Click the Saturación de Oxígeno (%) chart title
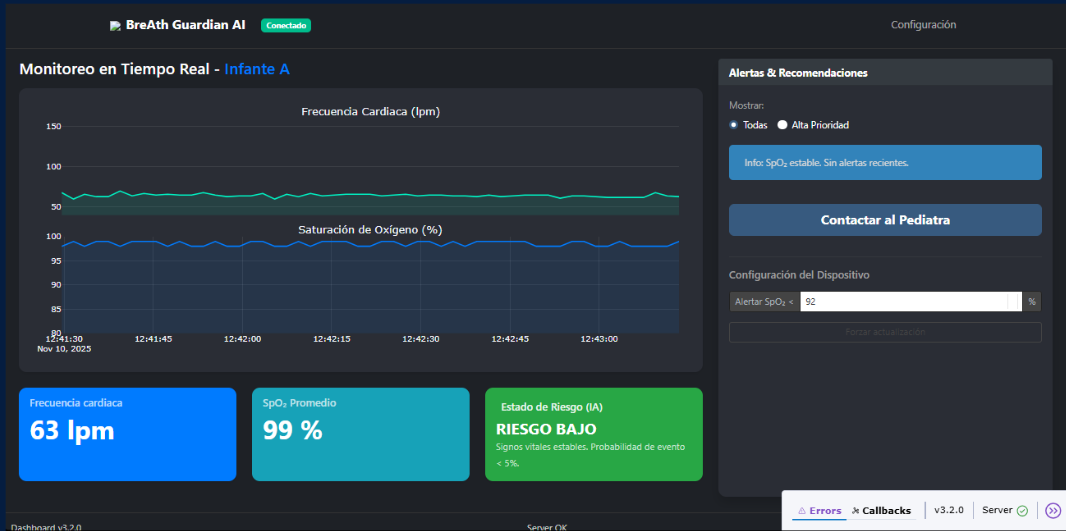Image resolution: width=1066 pixels, height=531 pixels. tap(371, 230)
